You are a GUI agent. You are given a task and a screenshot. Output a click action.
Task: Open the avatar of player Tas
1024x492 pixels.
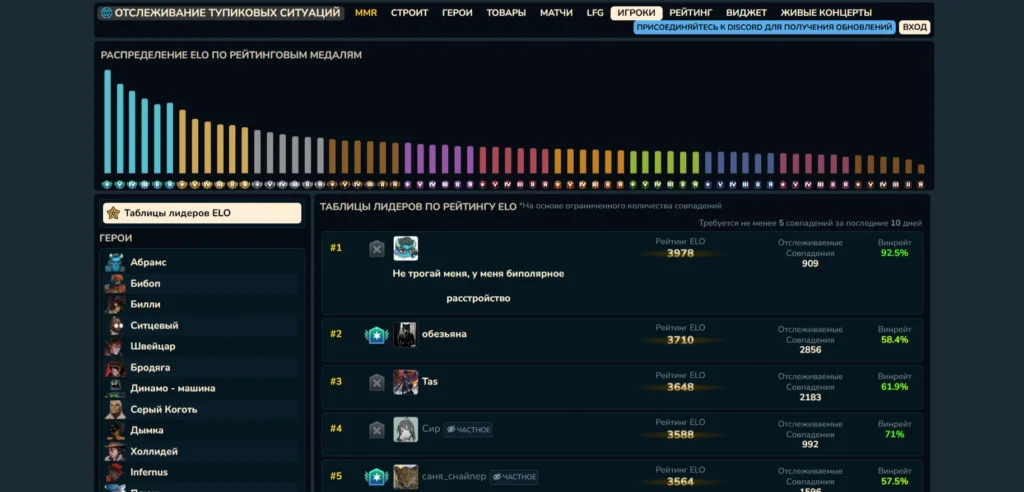click(405, 382)
